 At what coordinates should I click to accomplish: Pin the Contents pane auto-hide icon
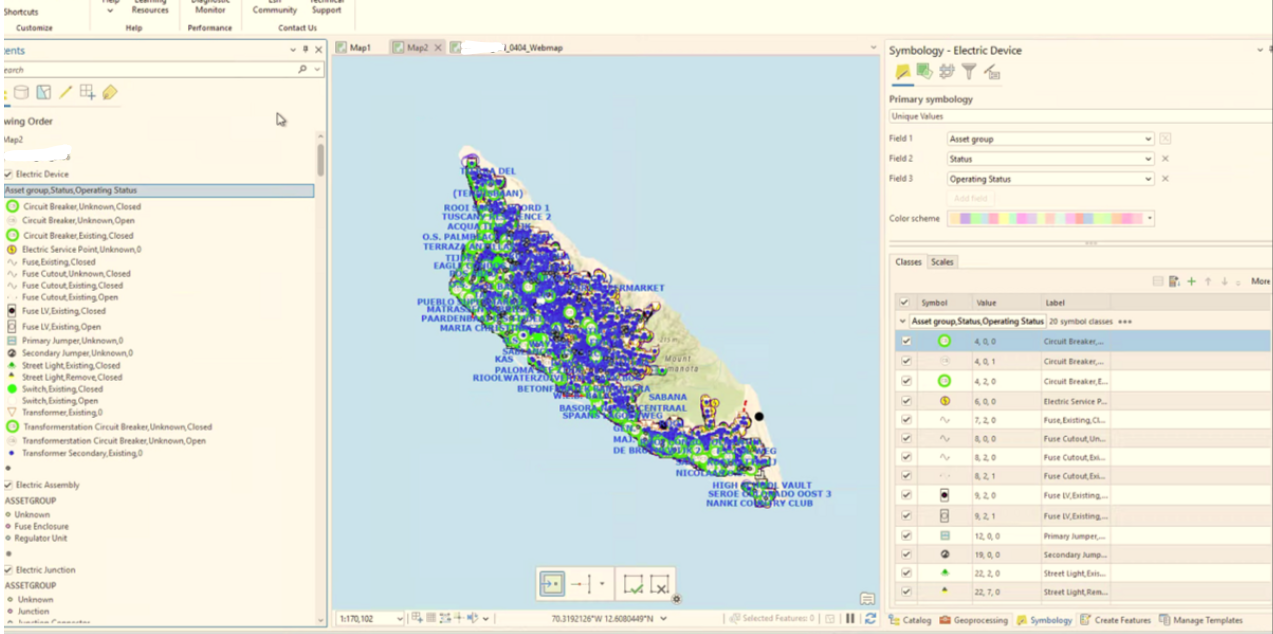pyautogui.click(x=306, y=50)
